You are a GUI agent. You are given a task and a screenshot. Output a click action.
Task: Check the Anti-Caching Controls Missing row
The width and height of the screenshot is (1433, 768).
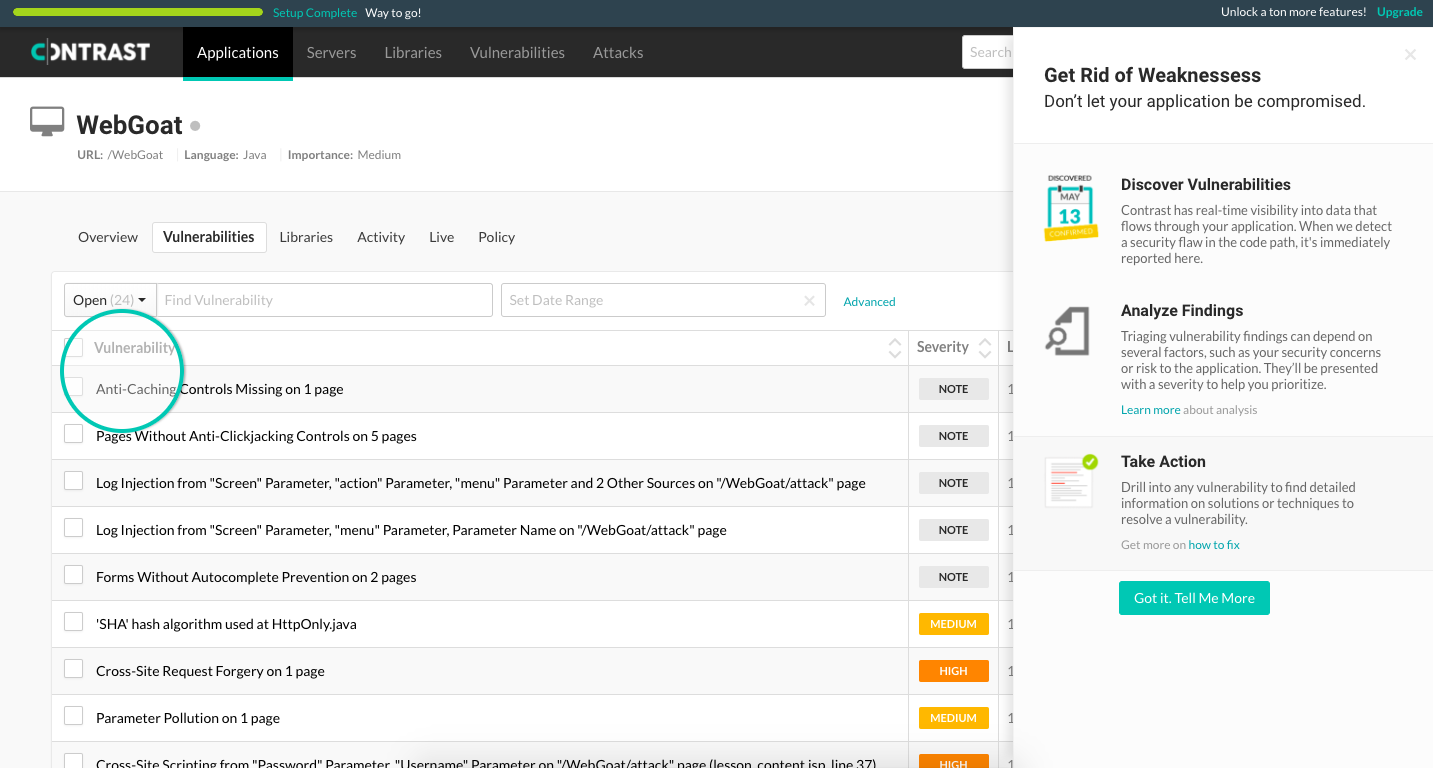[74, 388]
